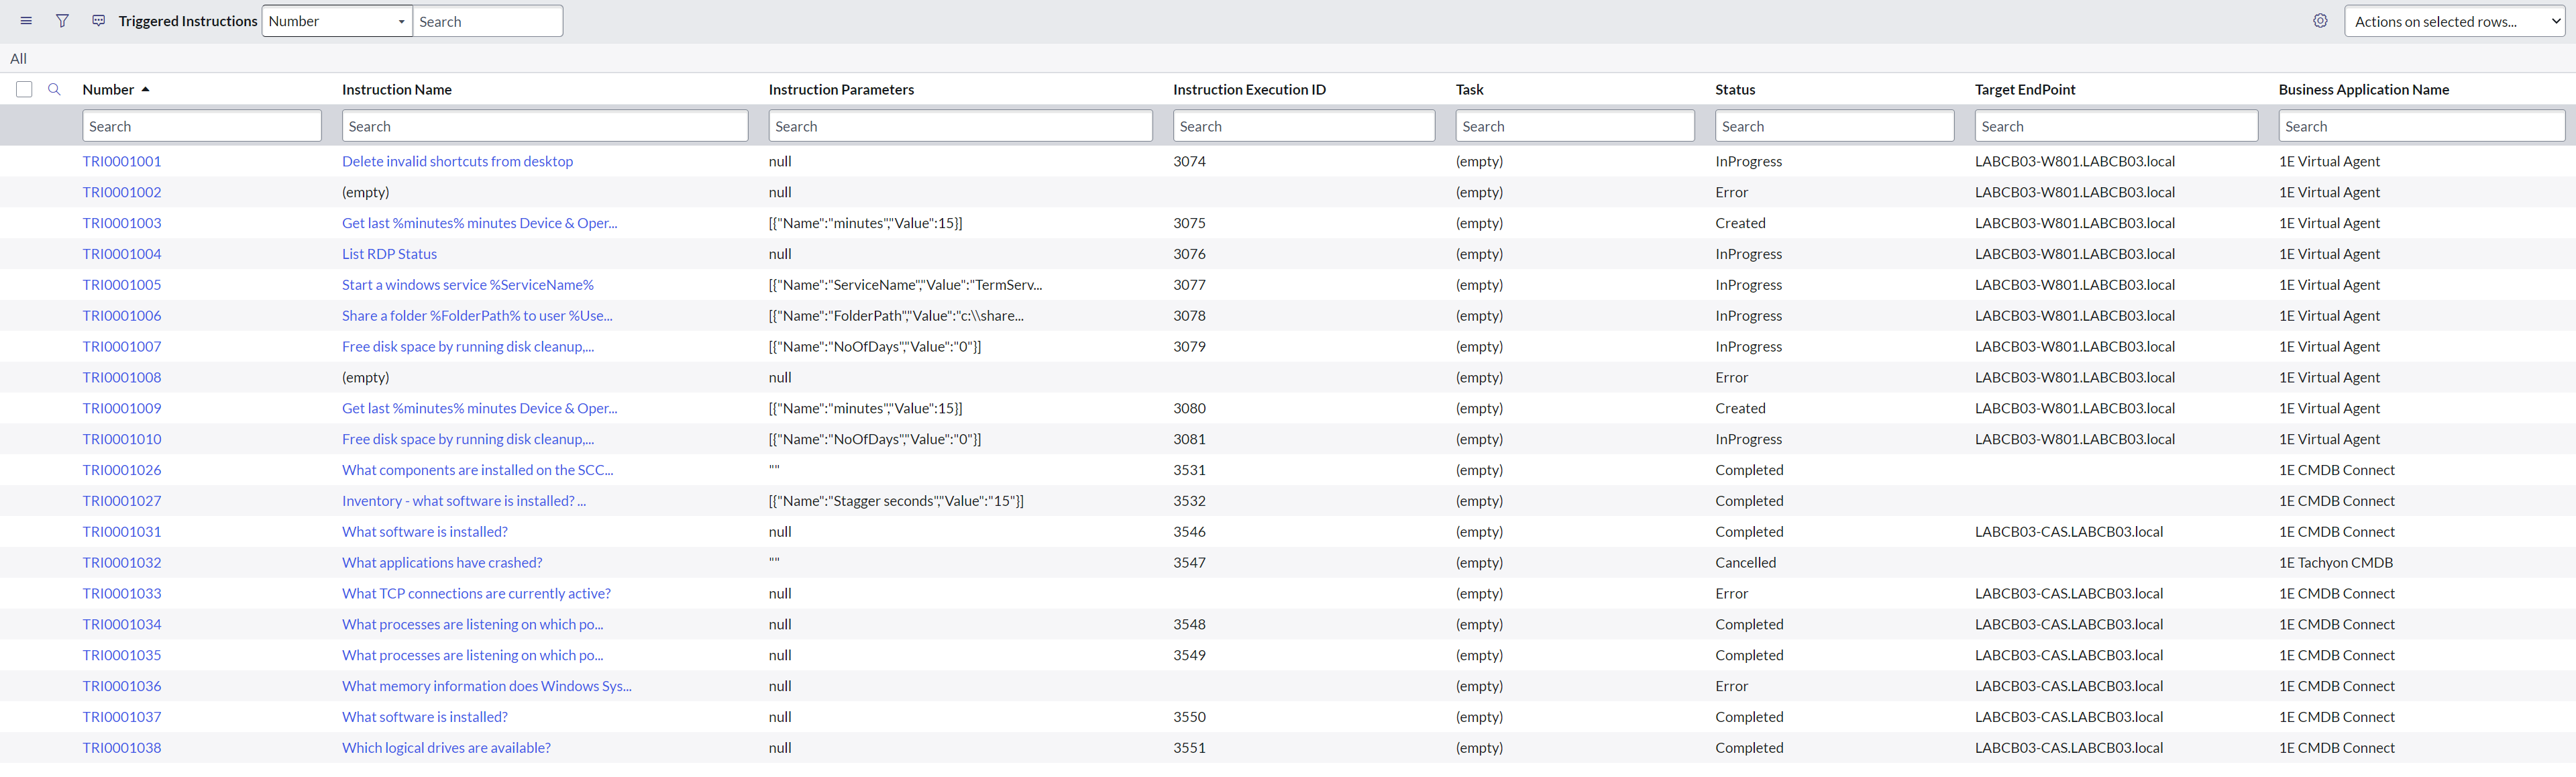Open record TRI0001038
This screenshot has height=777, width=2576.
tap(122, 748)
